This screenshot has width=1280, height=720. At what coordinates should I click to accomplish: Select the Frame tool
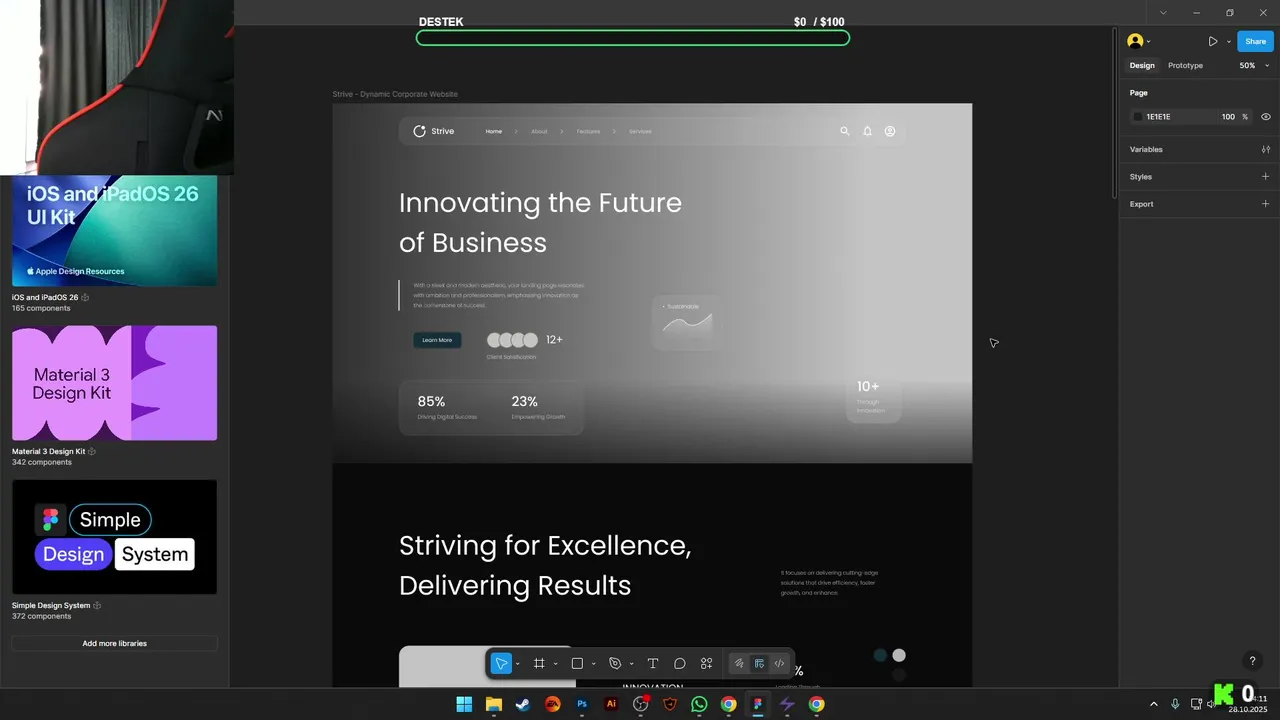pyautogui.click(x=539, y=663)
